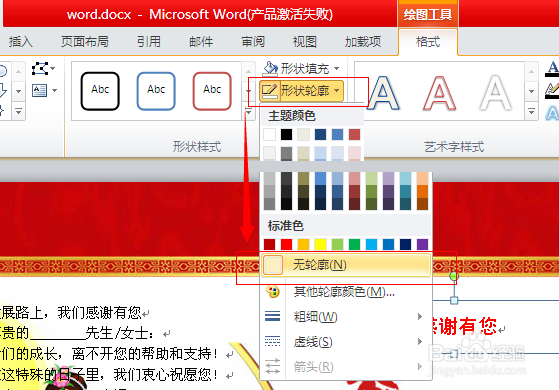Expand the shapes gallery More button
This screenshot has height=390, width=559.
click(x=19, y=112)
